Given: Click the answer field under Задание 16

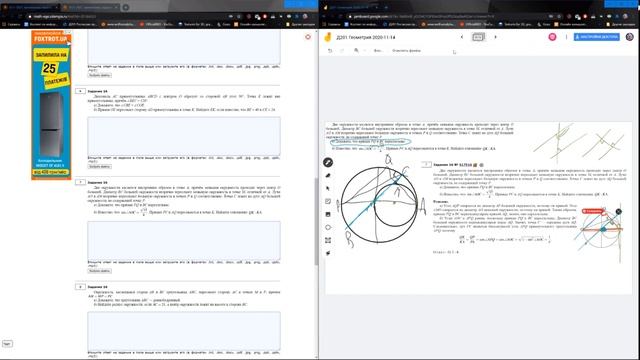Looking at the screenshot, I should [184, 331].
